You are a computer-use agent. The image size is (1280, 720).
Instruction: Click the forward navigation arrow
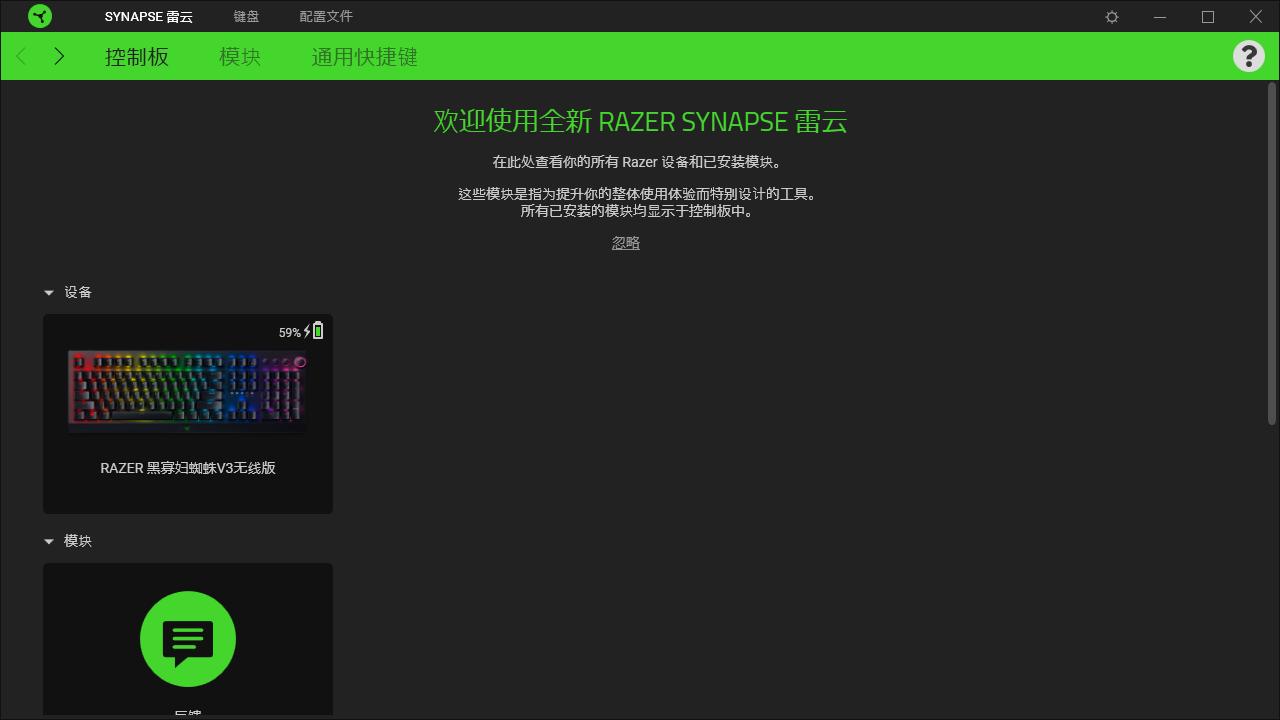(x=59, y=56)
